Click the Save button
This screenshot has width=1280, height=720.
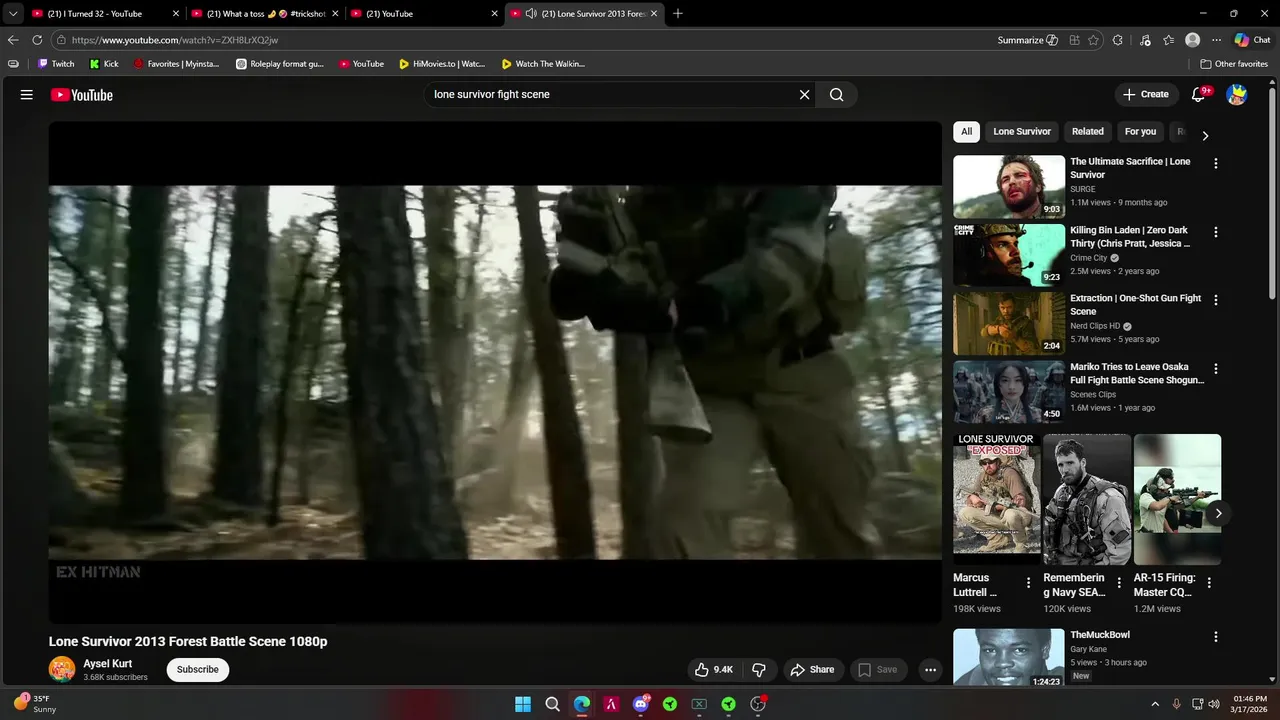pos(878,670)
